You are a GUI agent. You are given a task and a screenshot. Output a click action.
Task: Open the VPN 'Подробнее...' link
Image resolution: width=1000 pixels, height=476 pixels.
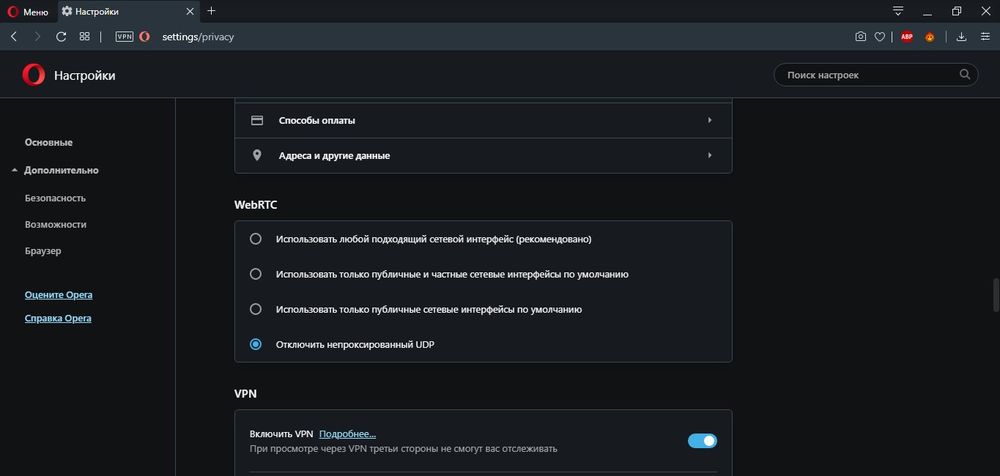(x=347, y=434)
